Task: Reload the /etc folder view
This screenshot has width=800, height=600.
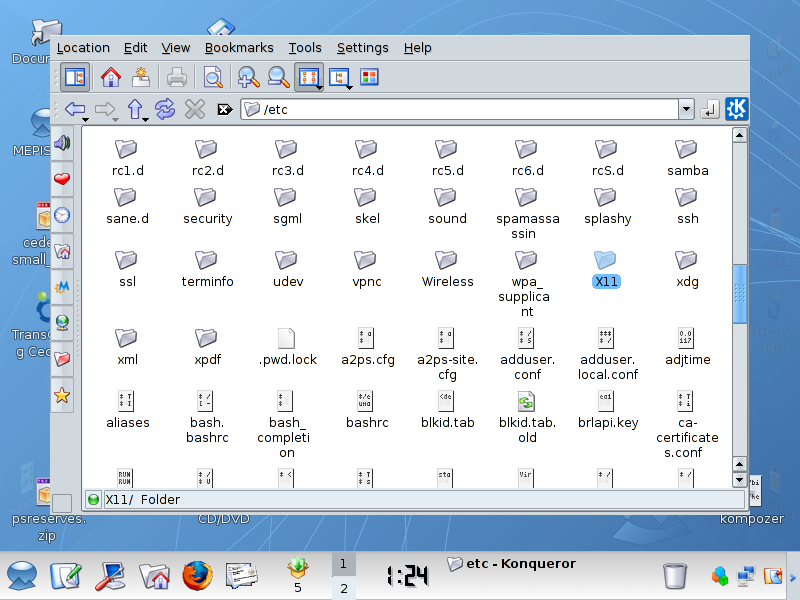Action: pyautogui.click(x=165, y=109)
